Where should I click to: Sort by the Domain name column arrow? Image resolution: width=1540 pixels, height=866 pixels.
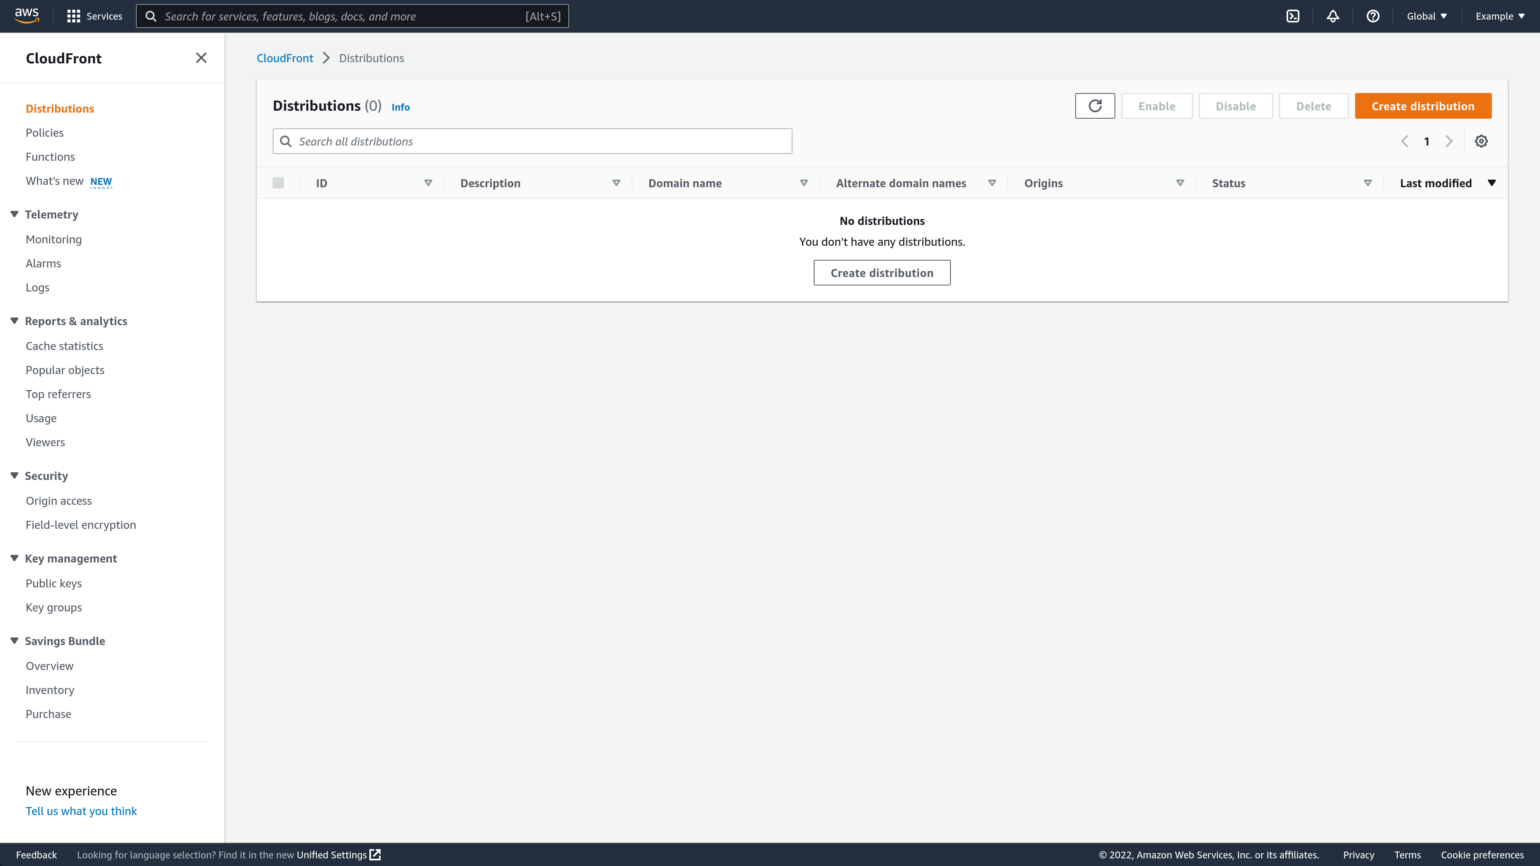click(804, 183)
